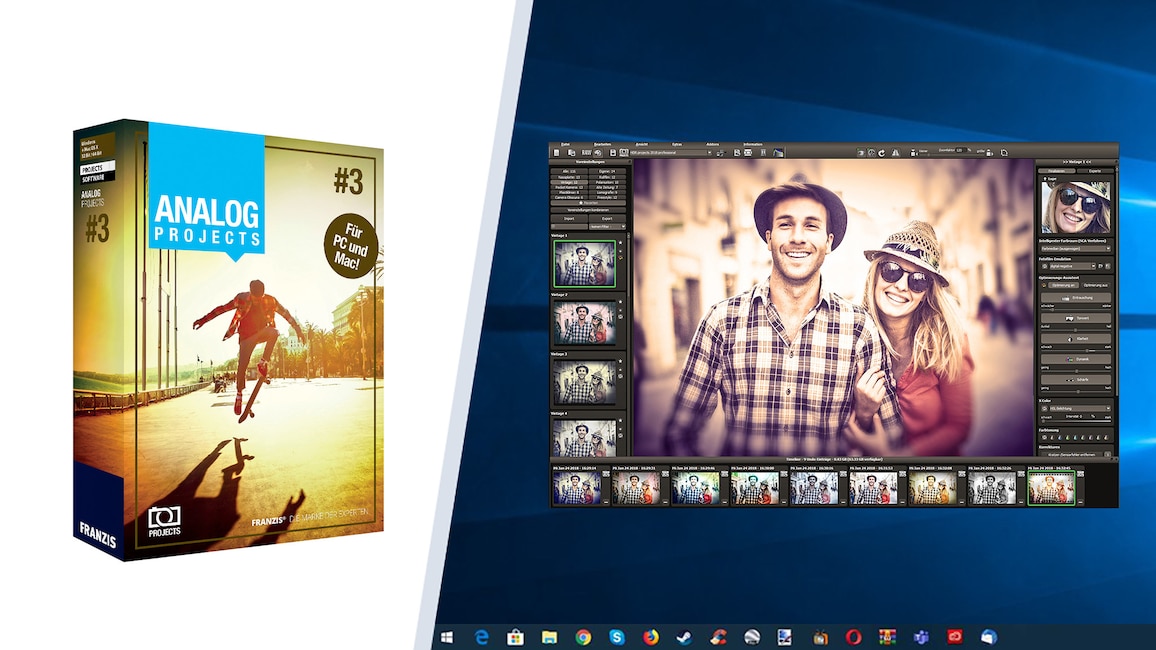Select the last green-outlined timeline thumbnail
The height and width of the screenshot is (650, 1156).
click(x=1051, y=487)
